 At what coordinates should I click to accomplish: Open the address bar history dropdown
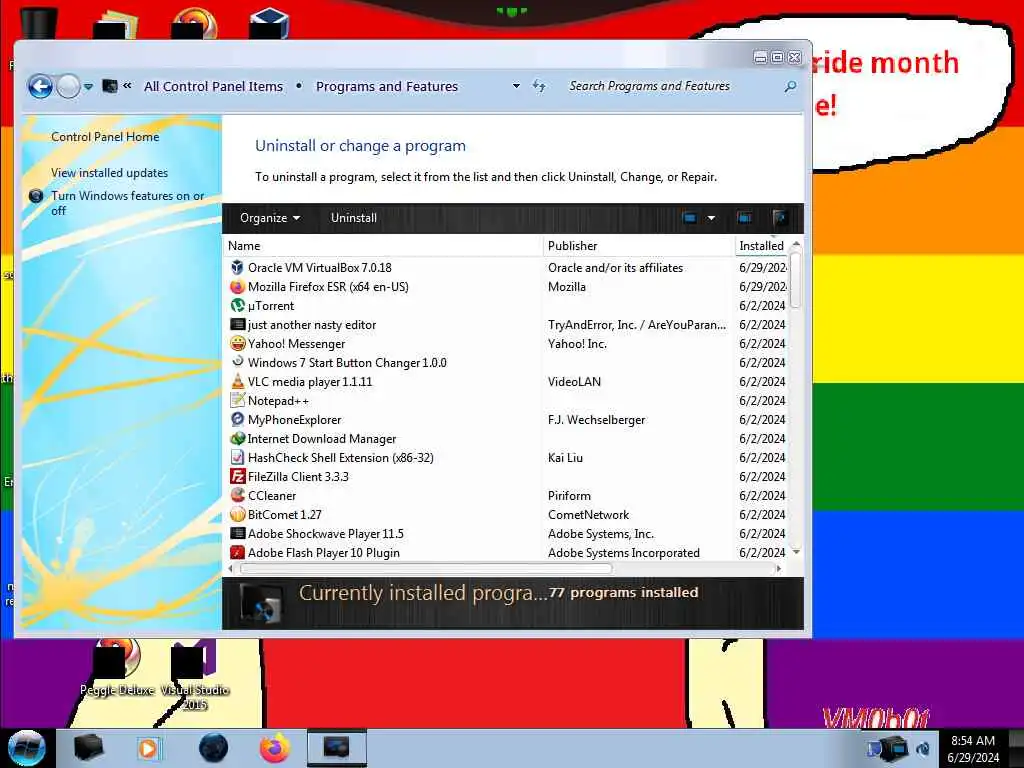click(x=516, y=86)
